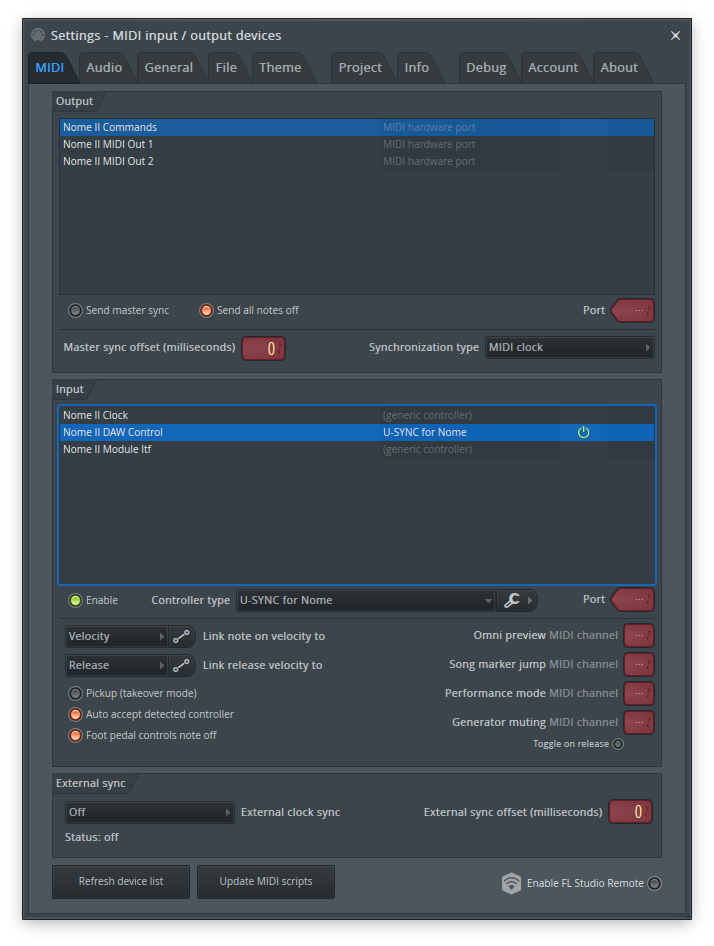Toggle Pickup (takeover mode)
714x946 pixels.
[75, 693]
